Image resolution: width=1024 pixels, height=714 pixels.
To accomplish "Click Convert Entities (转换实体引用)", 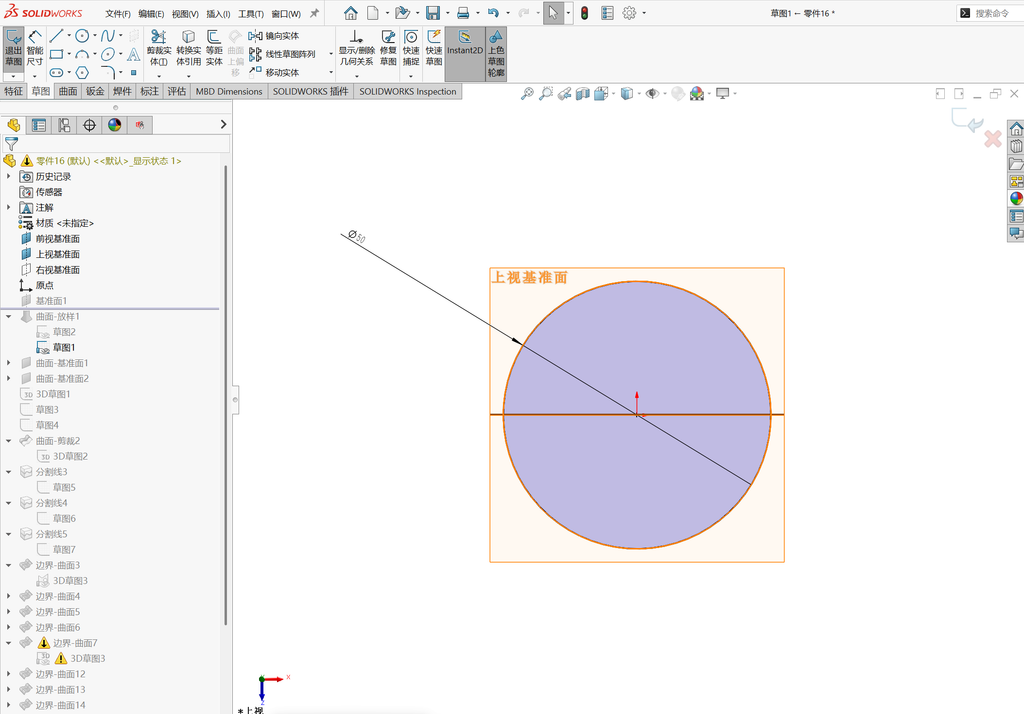I will coord(189,48).
